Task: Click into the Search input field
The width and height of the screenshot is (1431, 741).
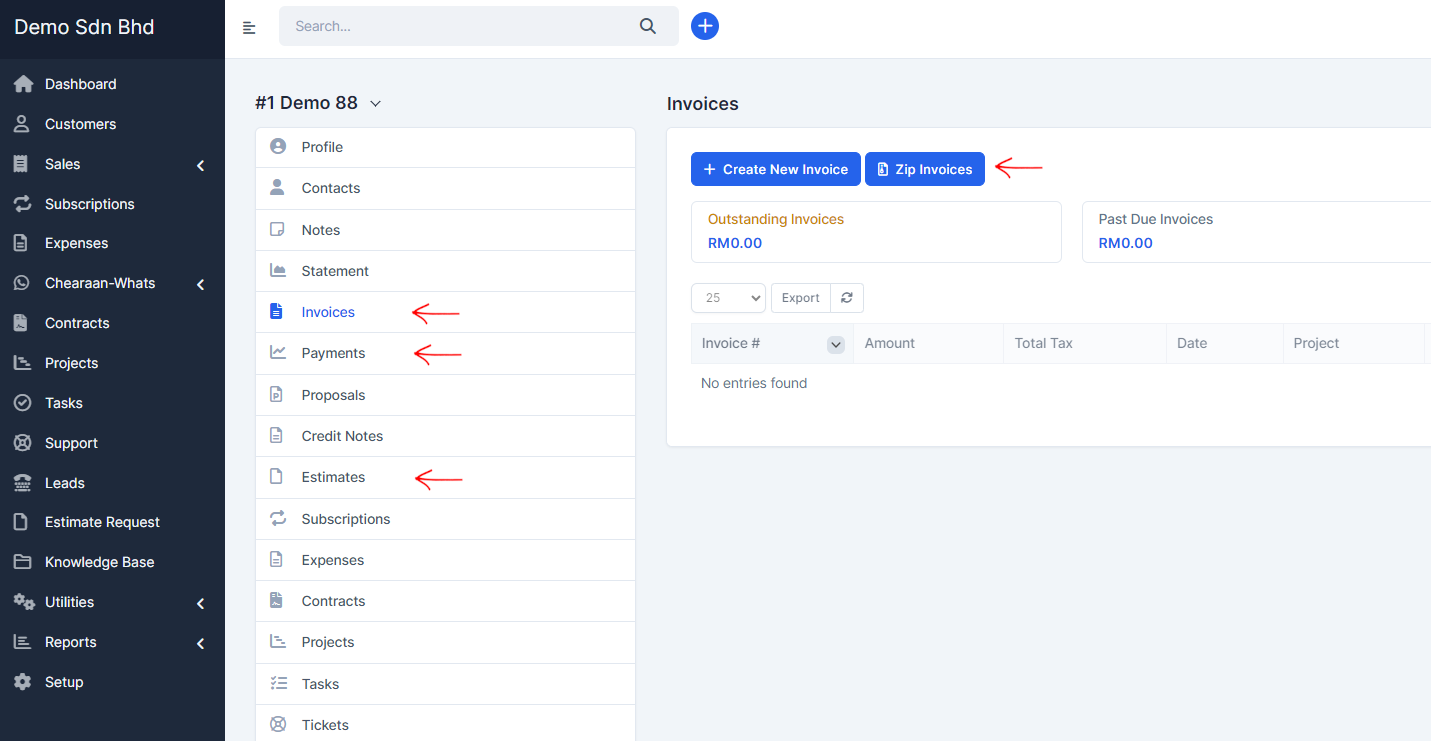Action: (460, 26)
